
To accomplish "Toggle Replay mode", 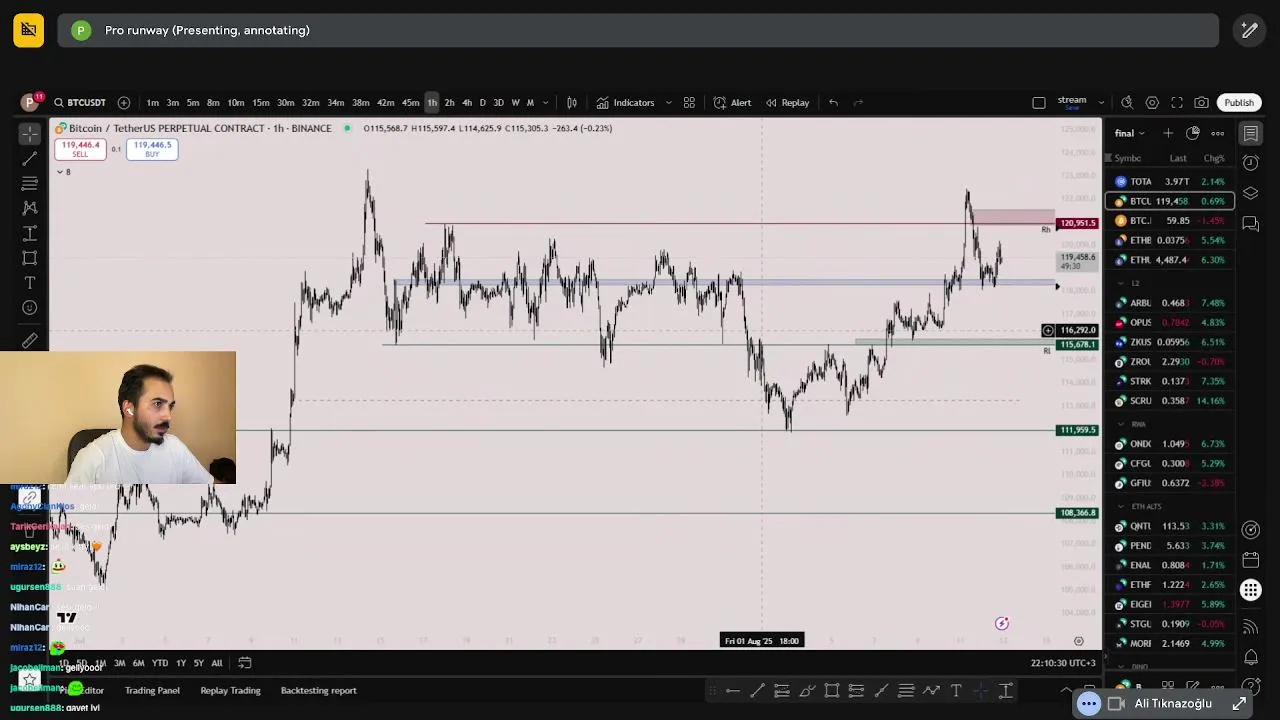I will click(x=788, y=102).
